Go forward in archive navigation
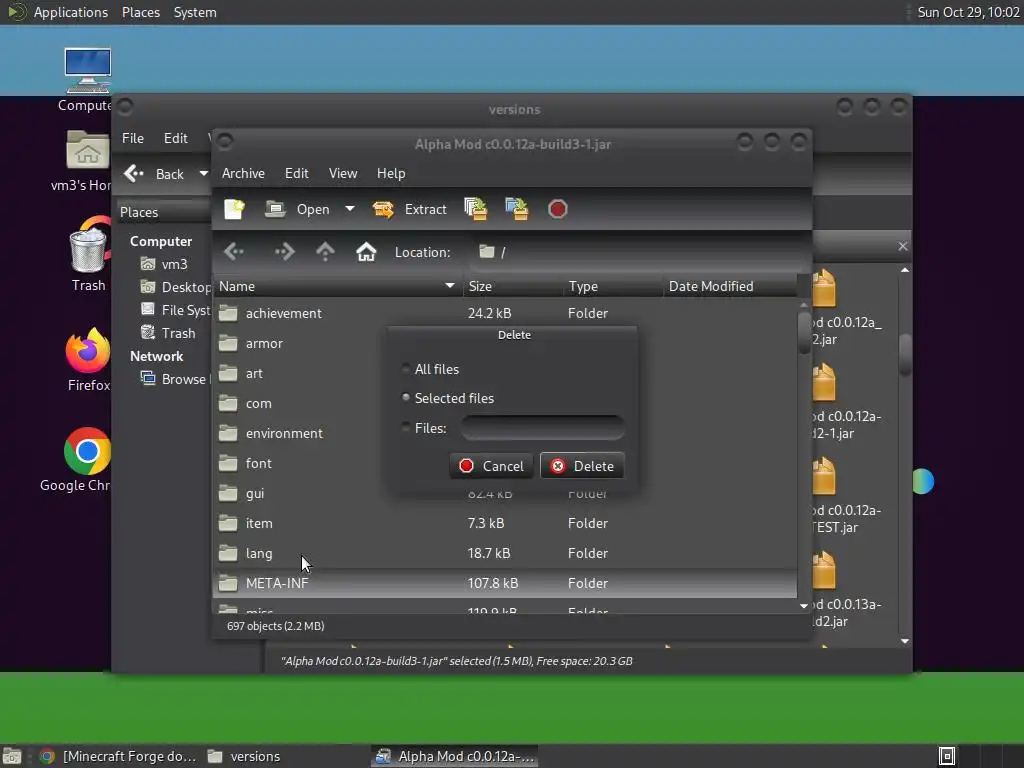 (284, 251)
